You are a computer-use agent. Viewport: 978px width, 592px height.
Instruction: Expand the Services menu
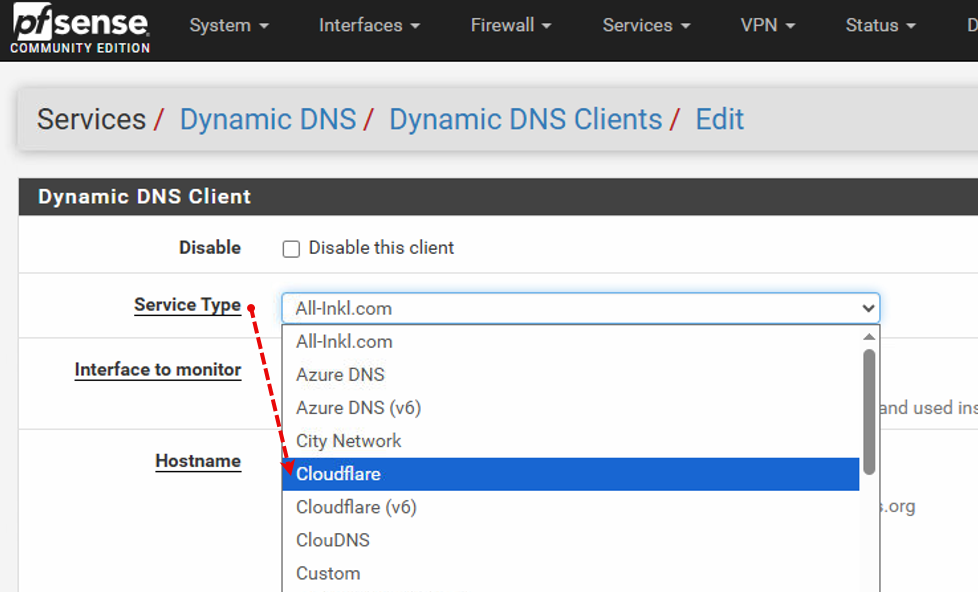tap(646, 26)
